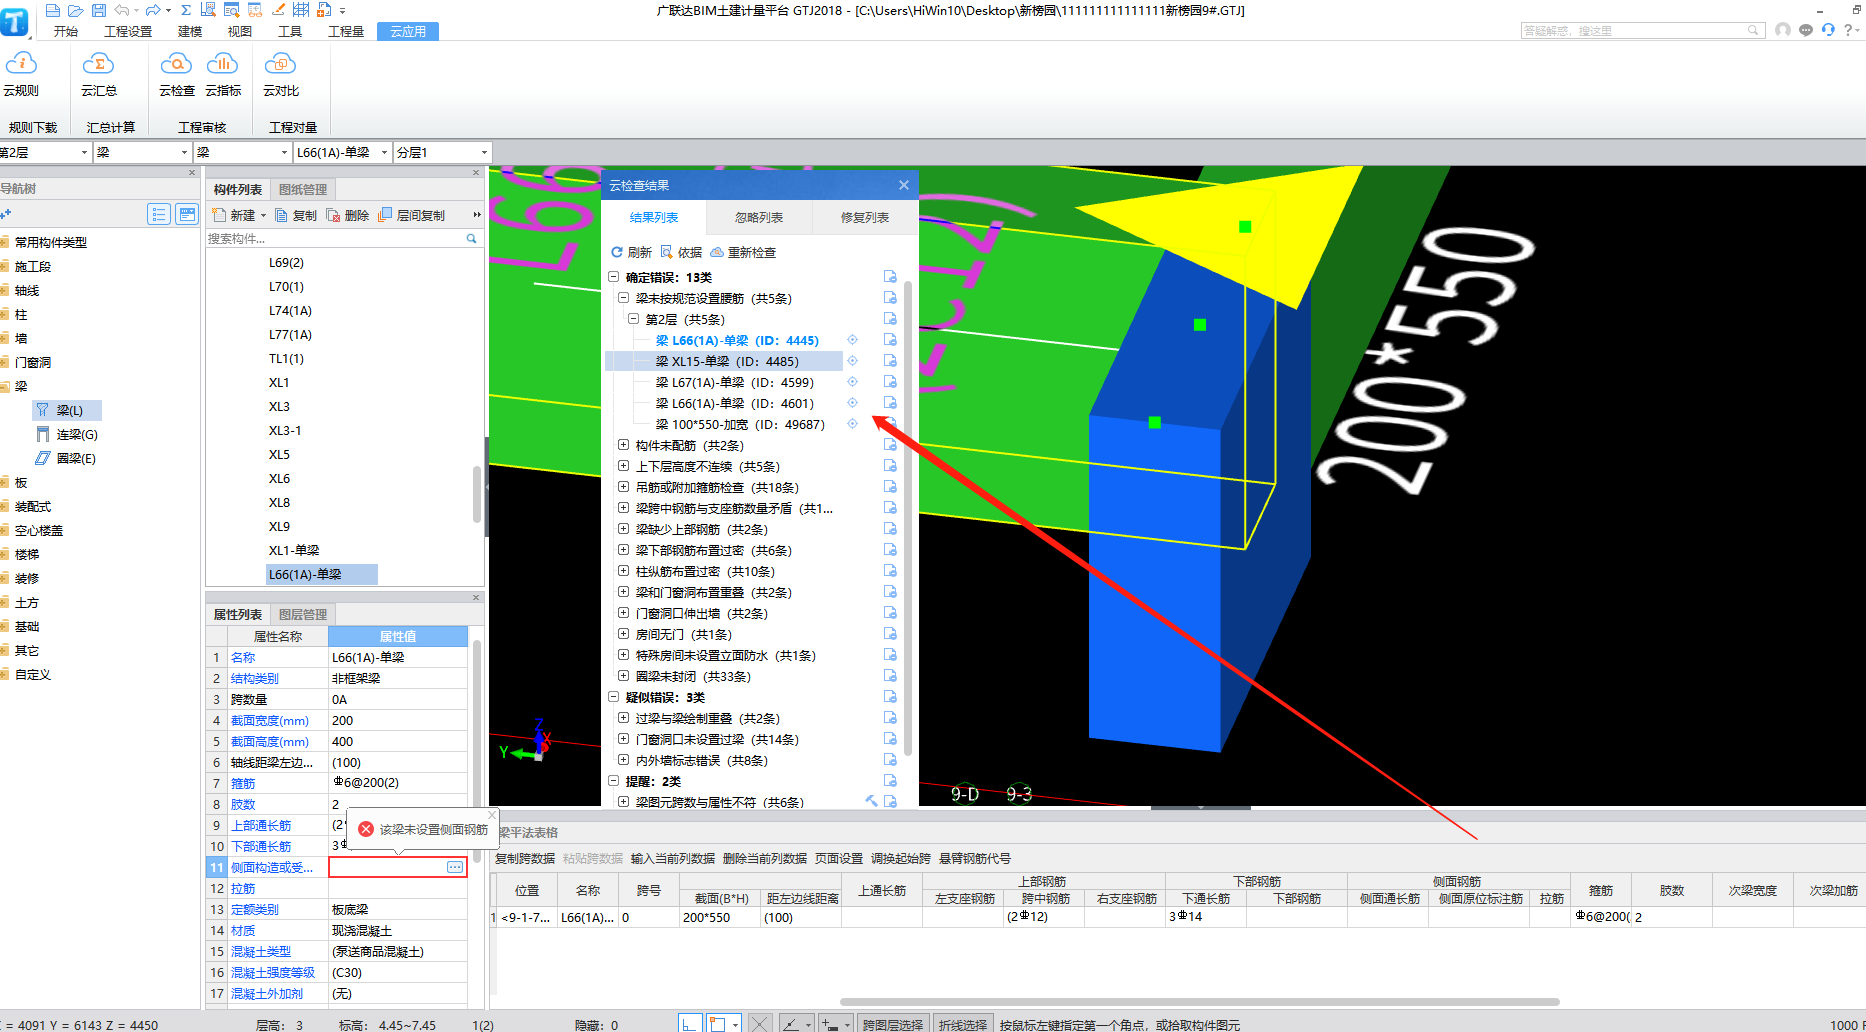Click 悬臂钢筋代号 button
This screenshot has height=1032, width=1866.
tap(975, 858)
